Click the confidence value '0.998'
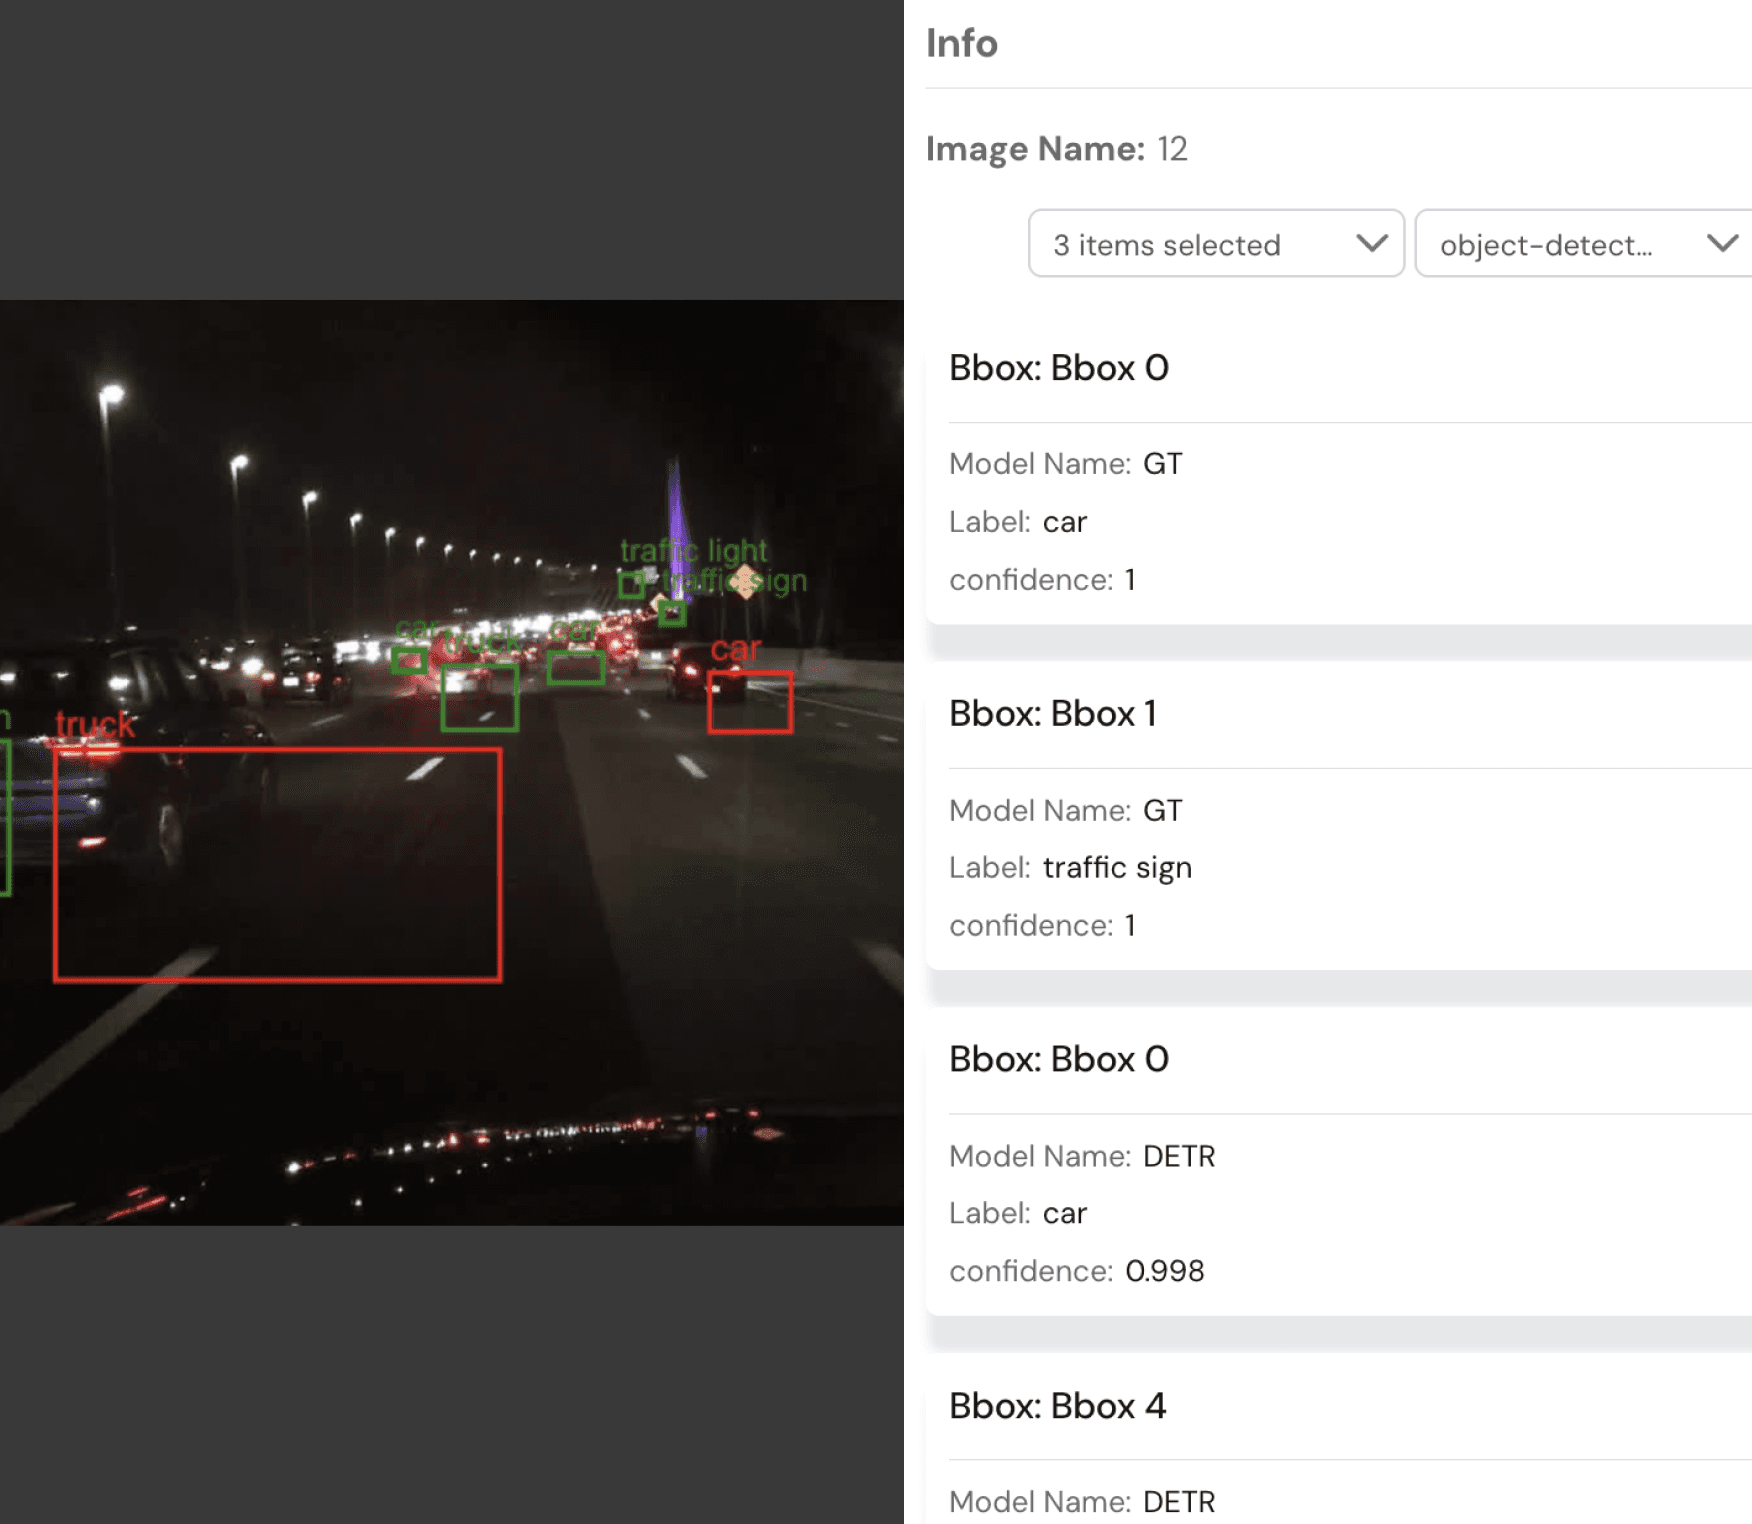The height and width of the screenshot is (1524, 1752). (x=1165, y=1271)
